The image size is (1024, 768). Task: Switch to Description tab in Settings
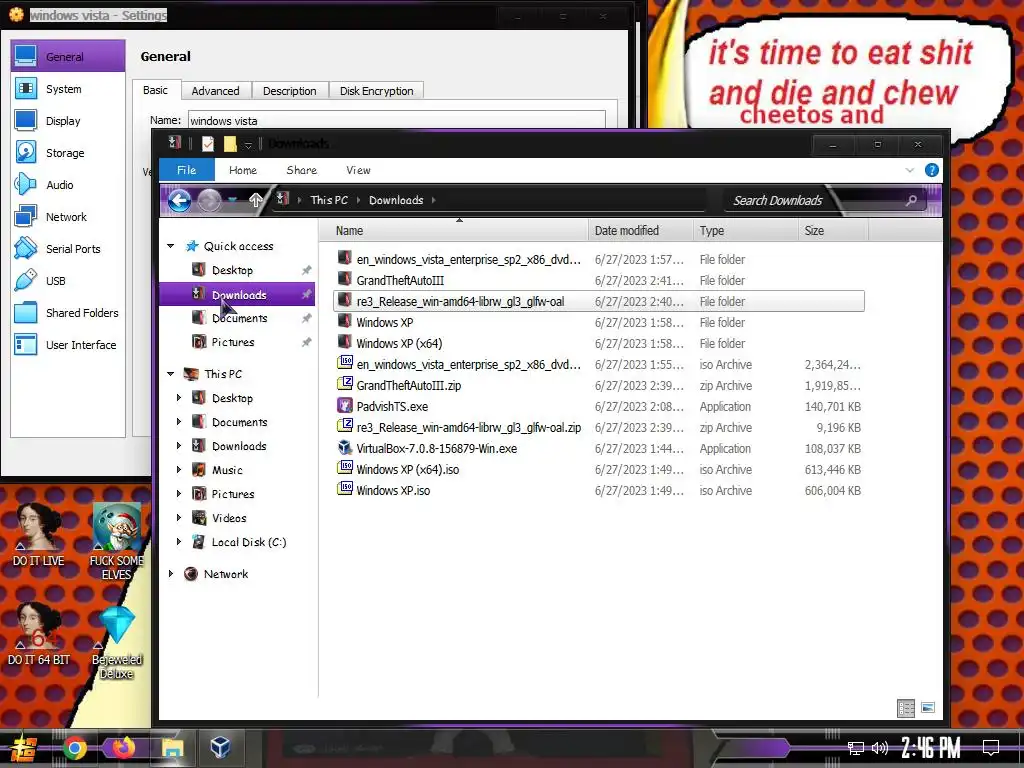289,91
